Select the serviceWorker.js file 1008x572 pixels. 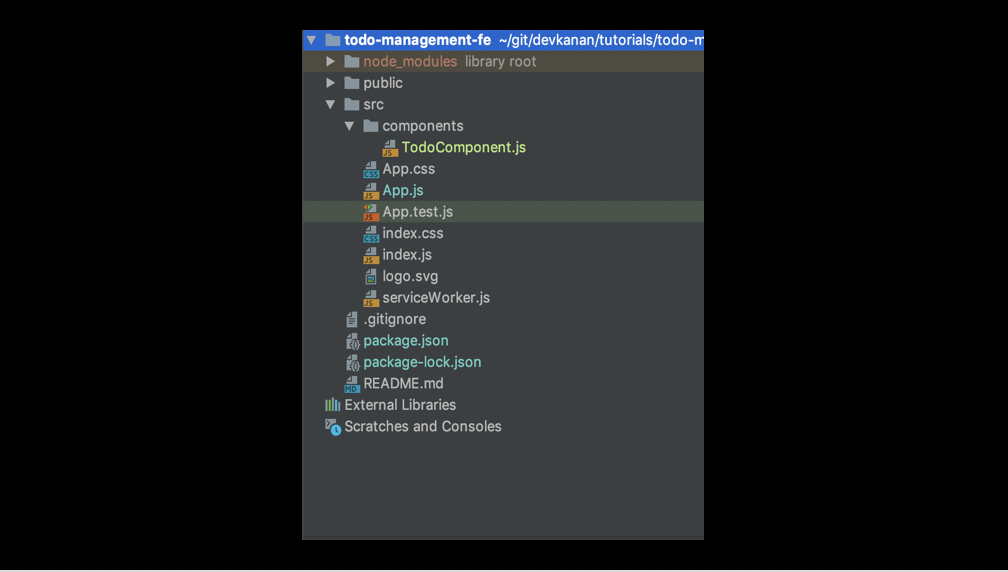coord(436,298)
